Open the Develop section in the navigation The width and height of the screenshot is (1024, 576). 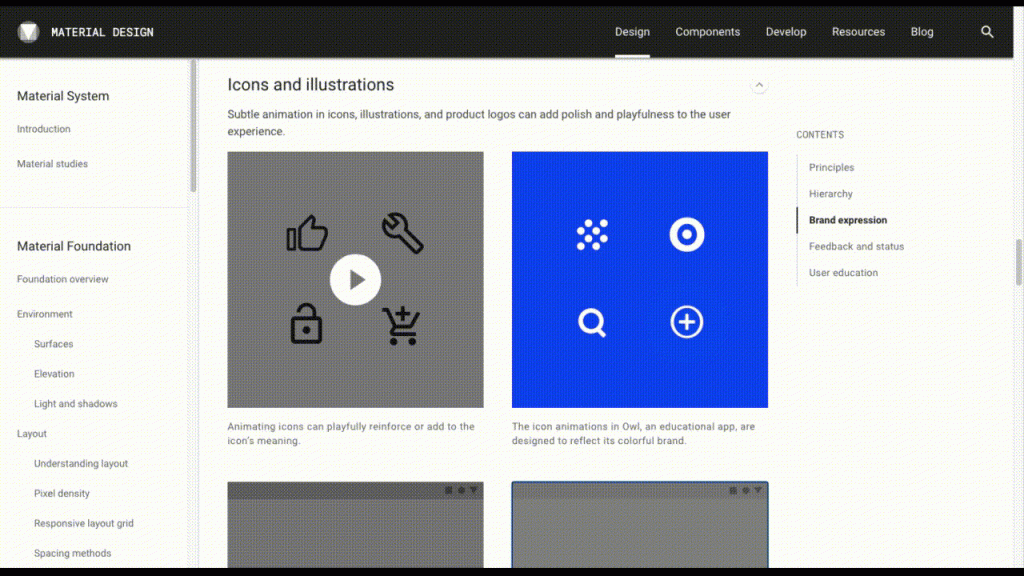[786, 31]
